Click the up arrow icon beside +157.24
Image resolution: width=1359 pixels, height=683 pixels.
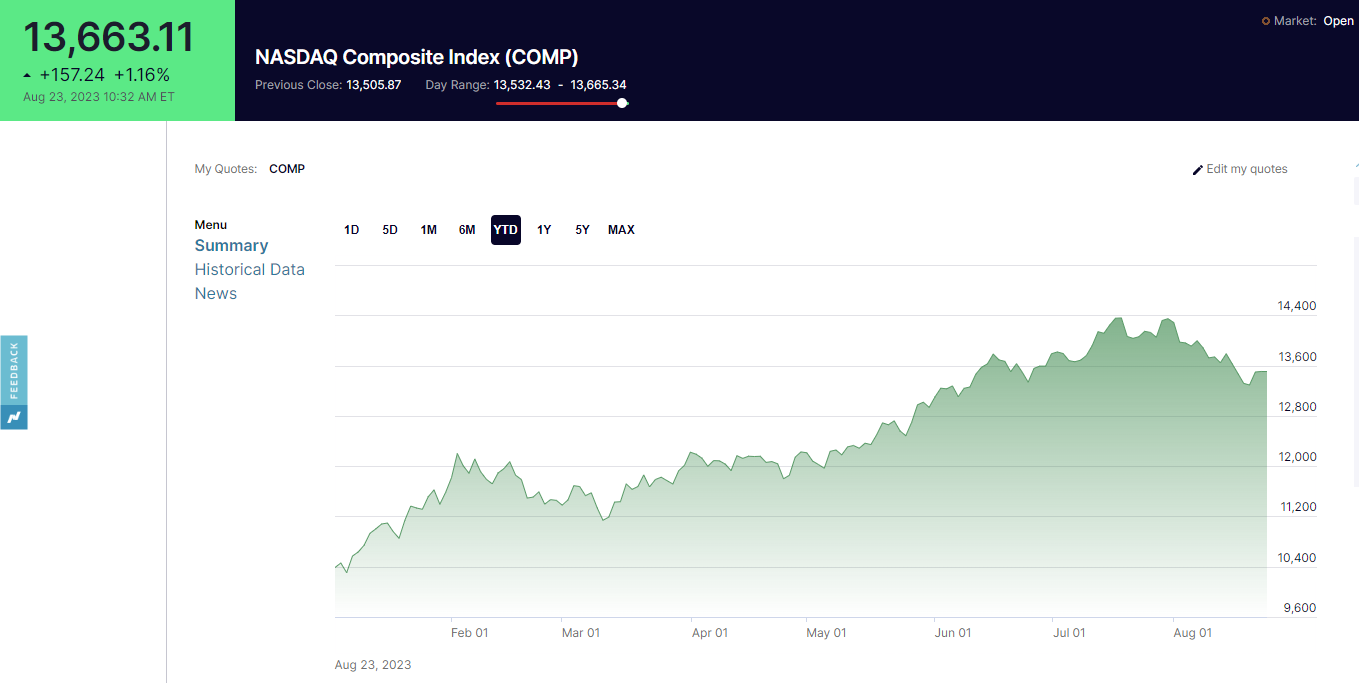tap(27, 75)
